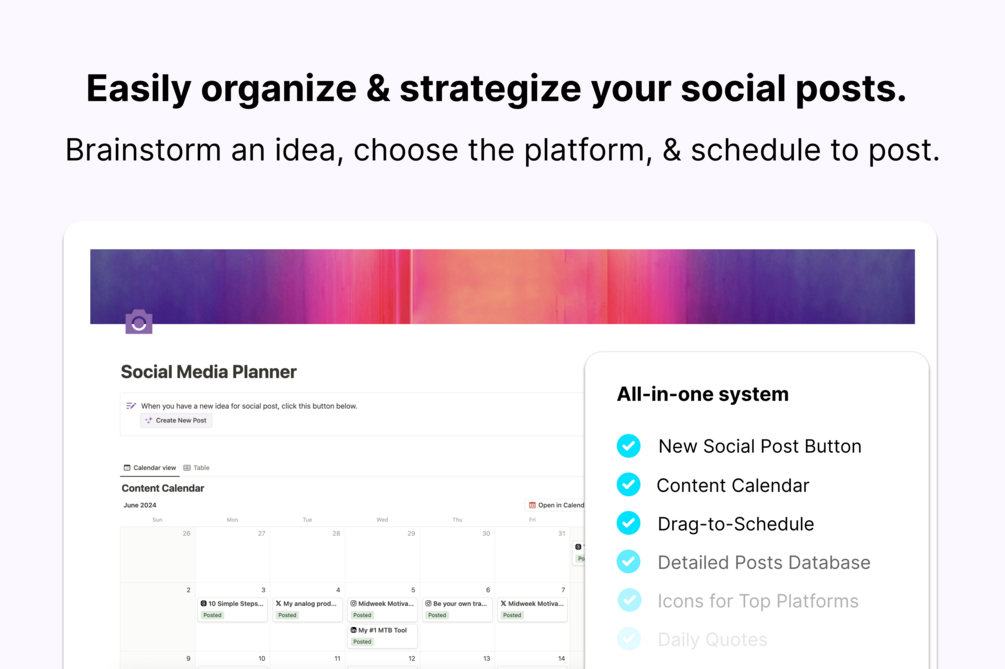
Task: Switch to the Calendar view tab
Action: pos(150,468)
